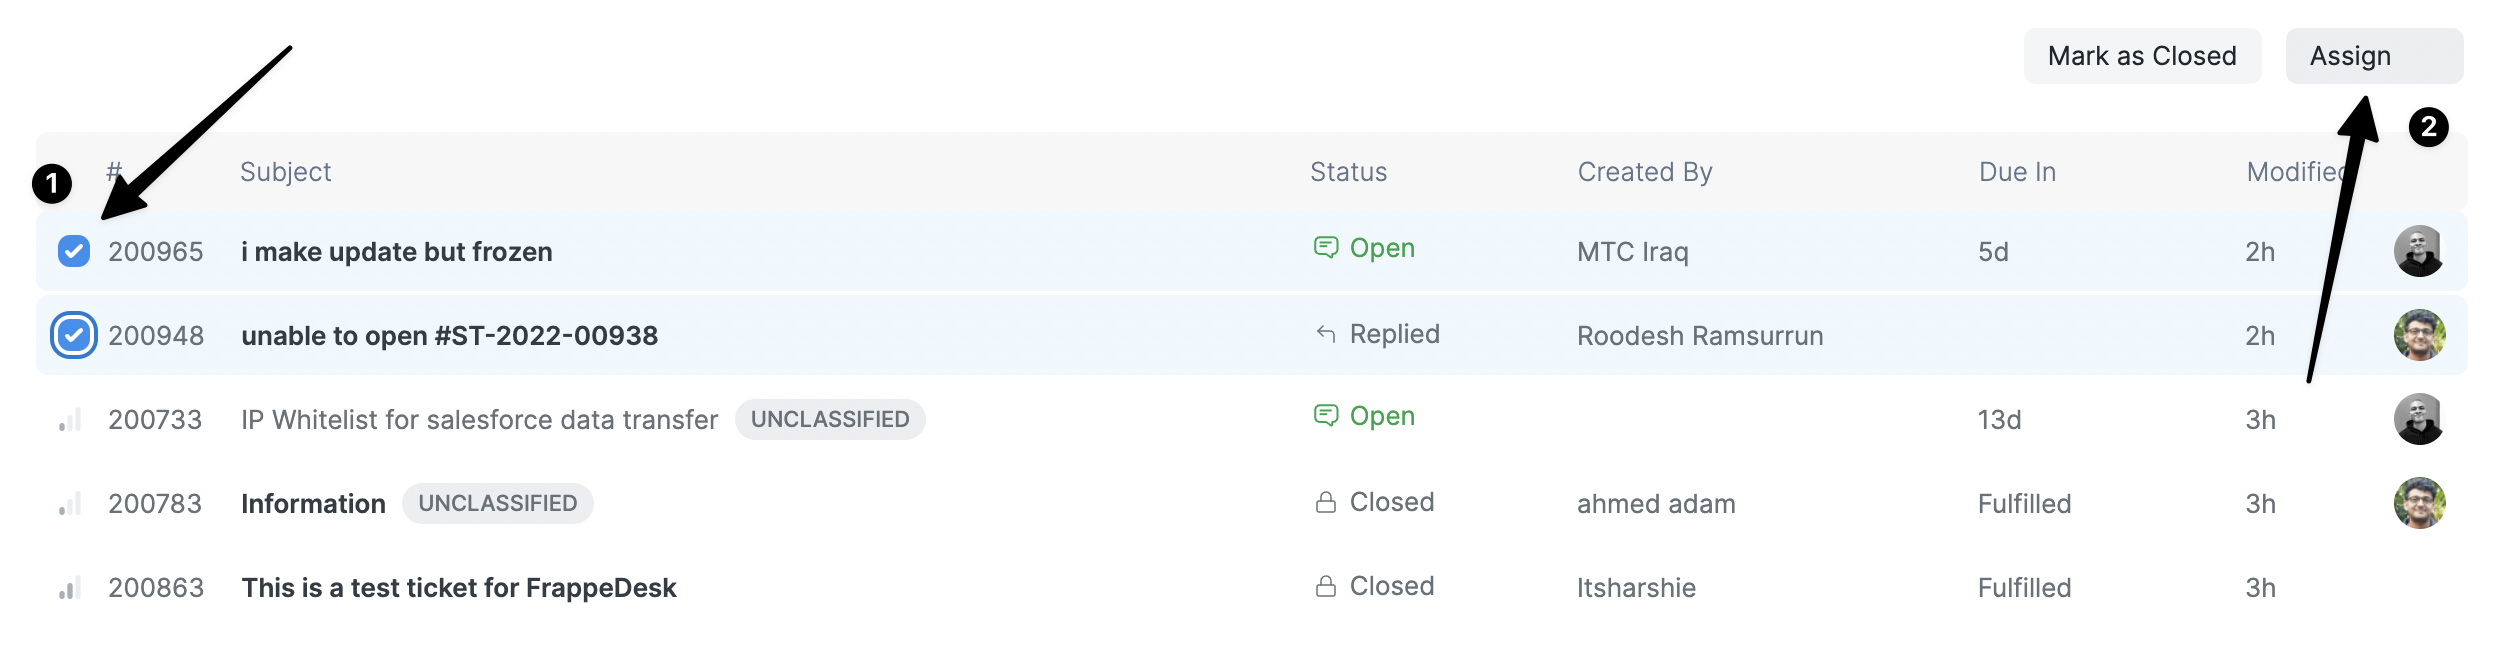Click the Replied arrow icon on ticket 200948
This screenshot has height=656, width=2494.
tap(1327, 333)
